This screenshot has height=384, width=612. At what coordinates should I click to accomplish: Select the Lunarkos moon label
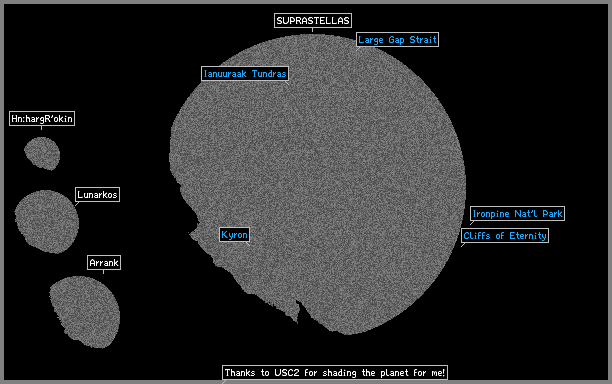97,195
